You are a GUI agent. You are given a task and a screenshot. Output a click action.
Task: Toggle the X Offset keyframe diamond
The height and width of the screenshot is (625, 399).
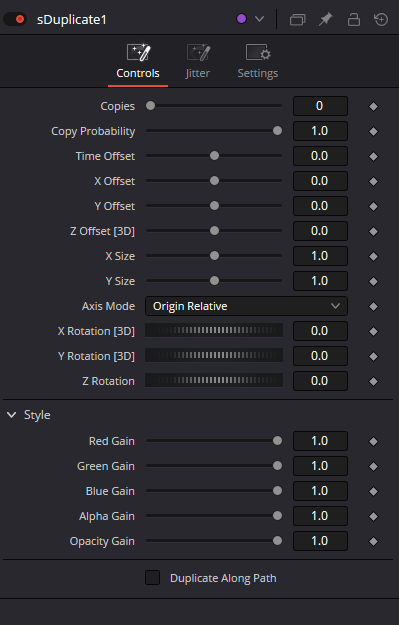click(x=373, y=182)
